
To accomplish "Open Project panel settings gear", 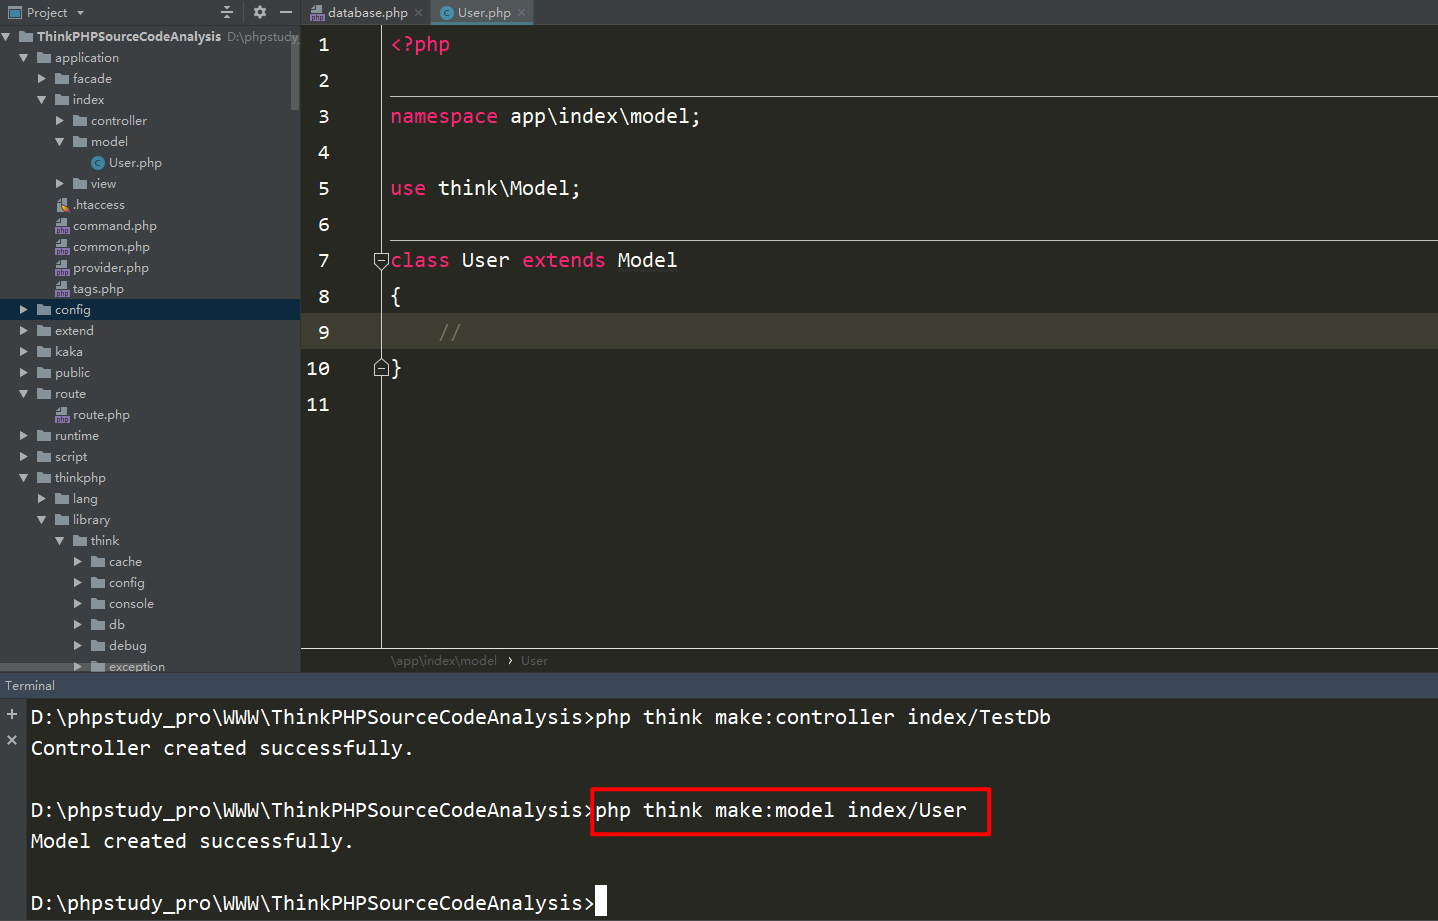I will pyautogui.click(x=260, y=12).
